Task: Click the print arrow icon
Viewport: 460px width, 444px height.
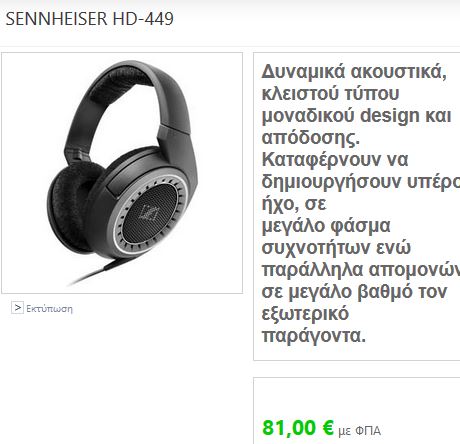Action: tap(17, 307)
